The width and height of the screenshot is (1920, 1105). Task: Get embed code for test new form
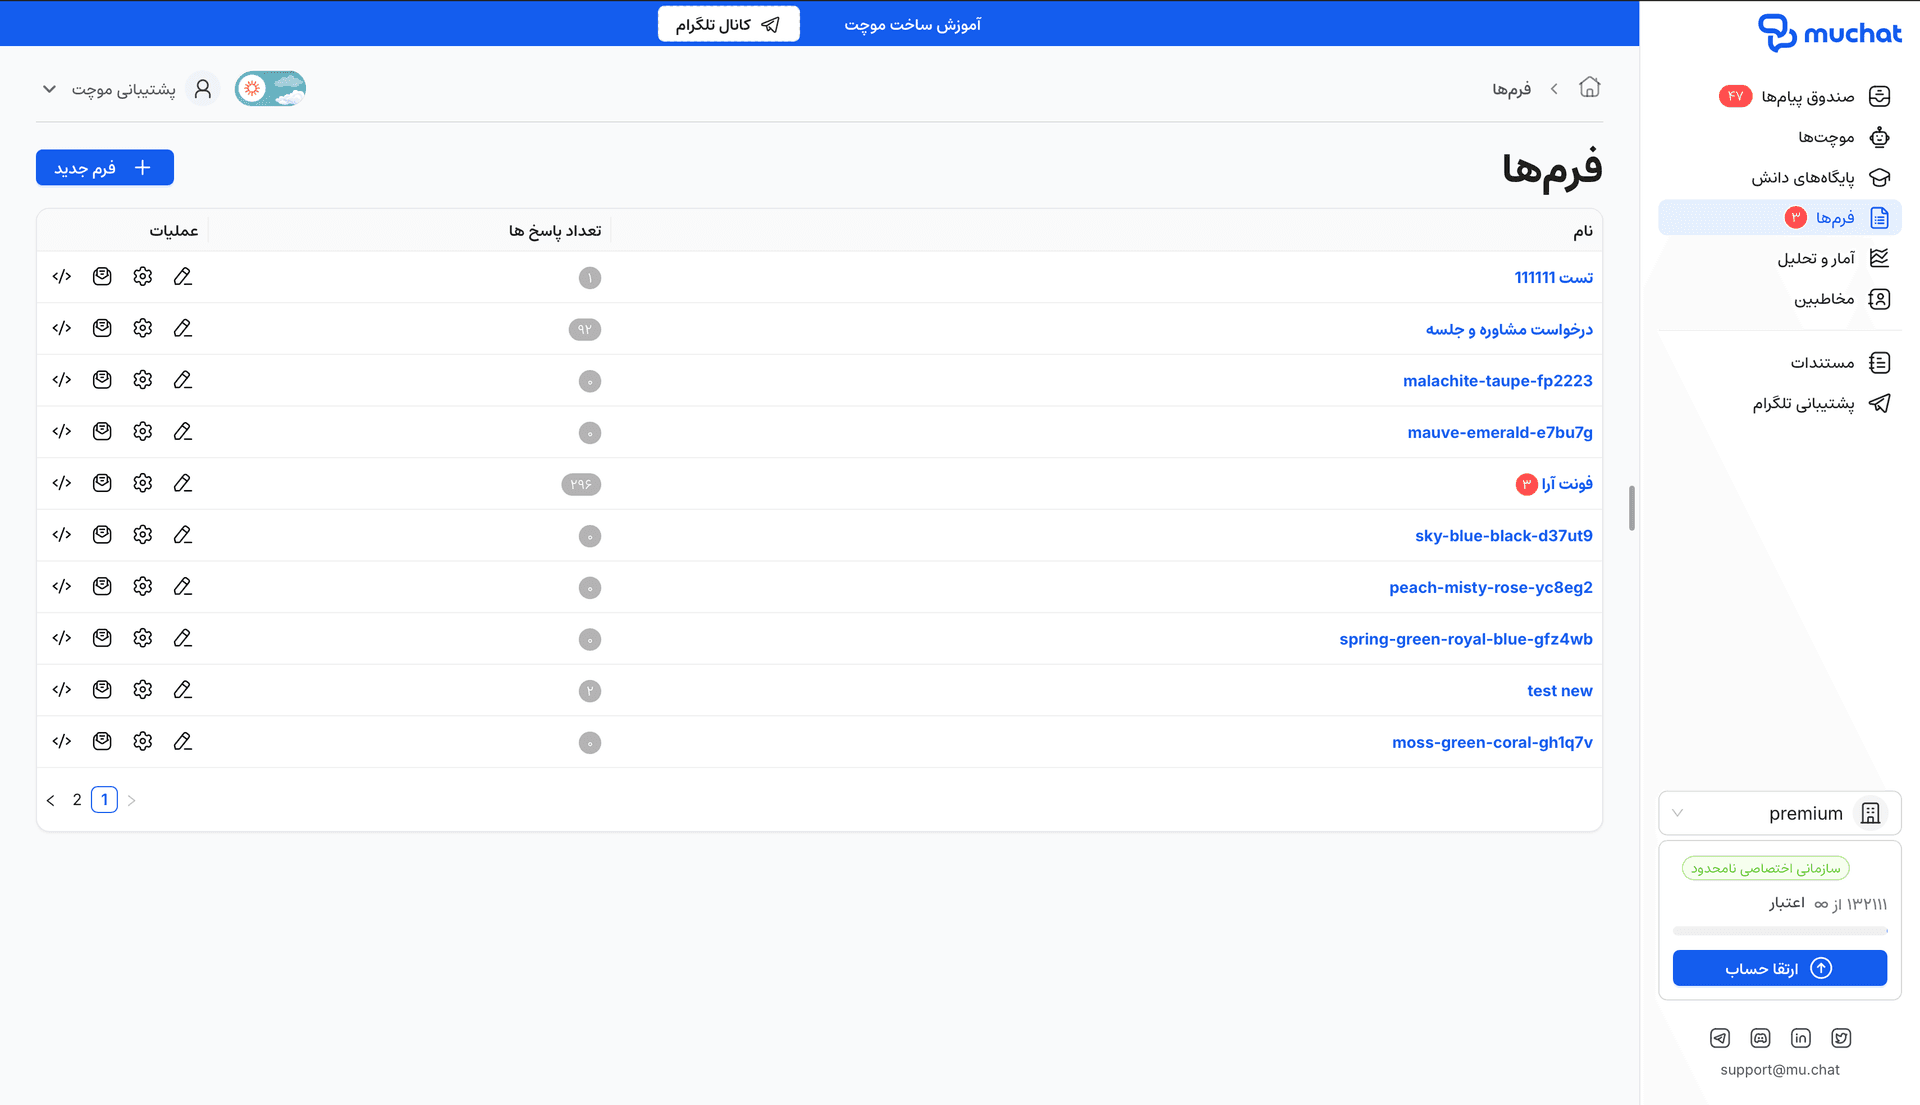[62, 690]
